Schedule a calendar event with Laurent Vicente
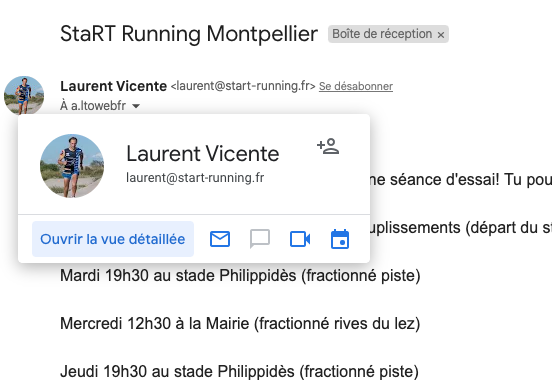 340,239
